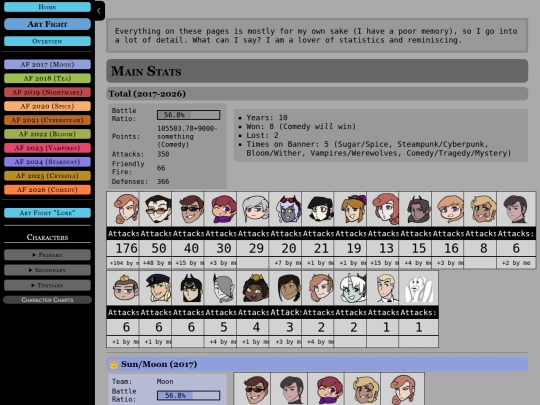Click the Friendly Fire value 66
Viewport: 540px width, 405px height.
(x=161, y=168)
